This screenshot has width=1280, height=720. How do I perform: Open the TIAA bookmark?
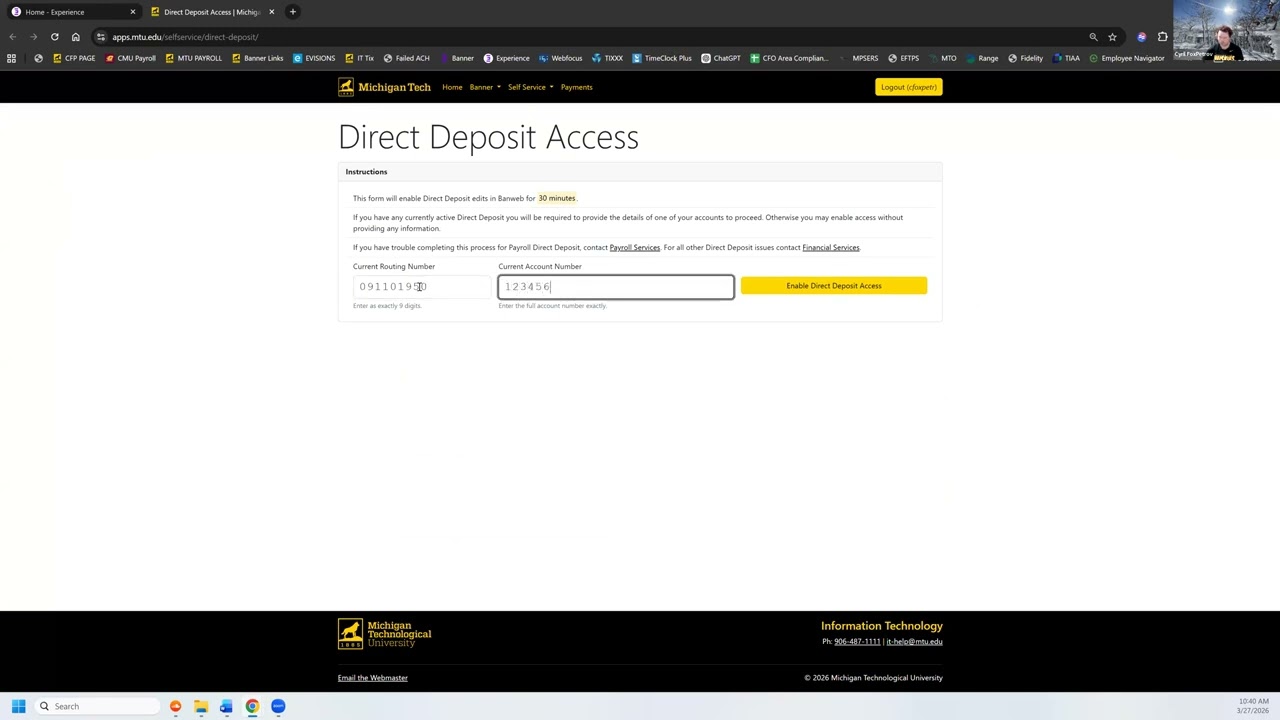(x=1066, y=58)
